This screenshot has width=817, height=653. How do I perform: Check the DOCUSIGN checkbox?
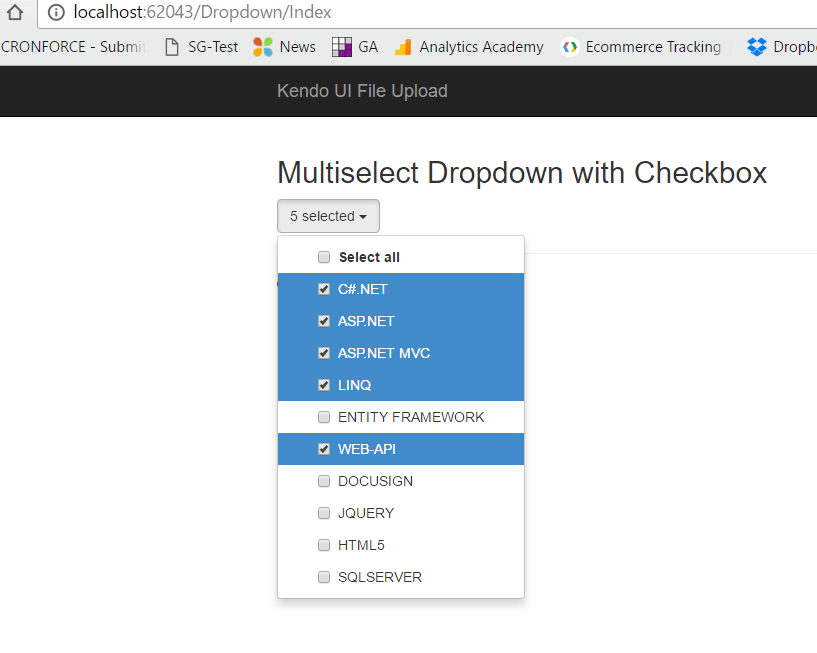pyautogui.click(x=324, y=481)
